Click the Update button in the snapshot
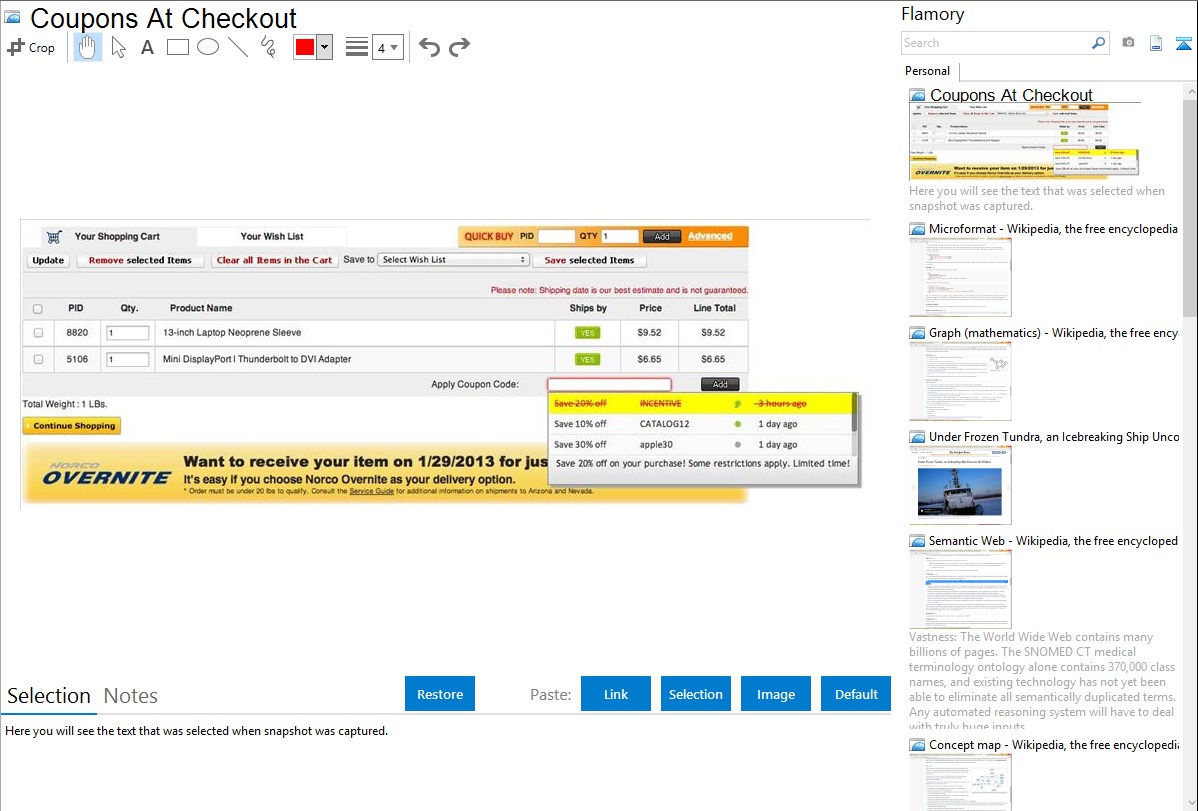Image resolution: width=1198 pixels, height=811 pixels. coord(48,260)
